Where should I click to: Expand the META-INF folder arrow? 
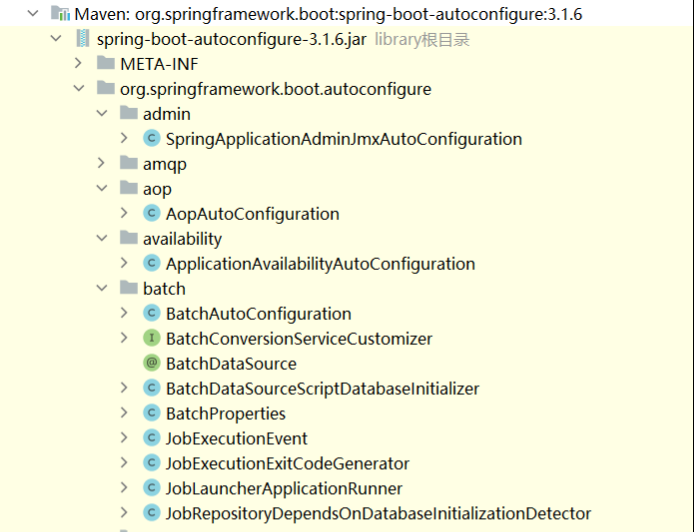(78, 64)
